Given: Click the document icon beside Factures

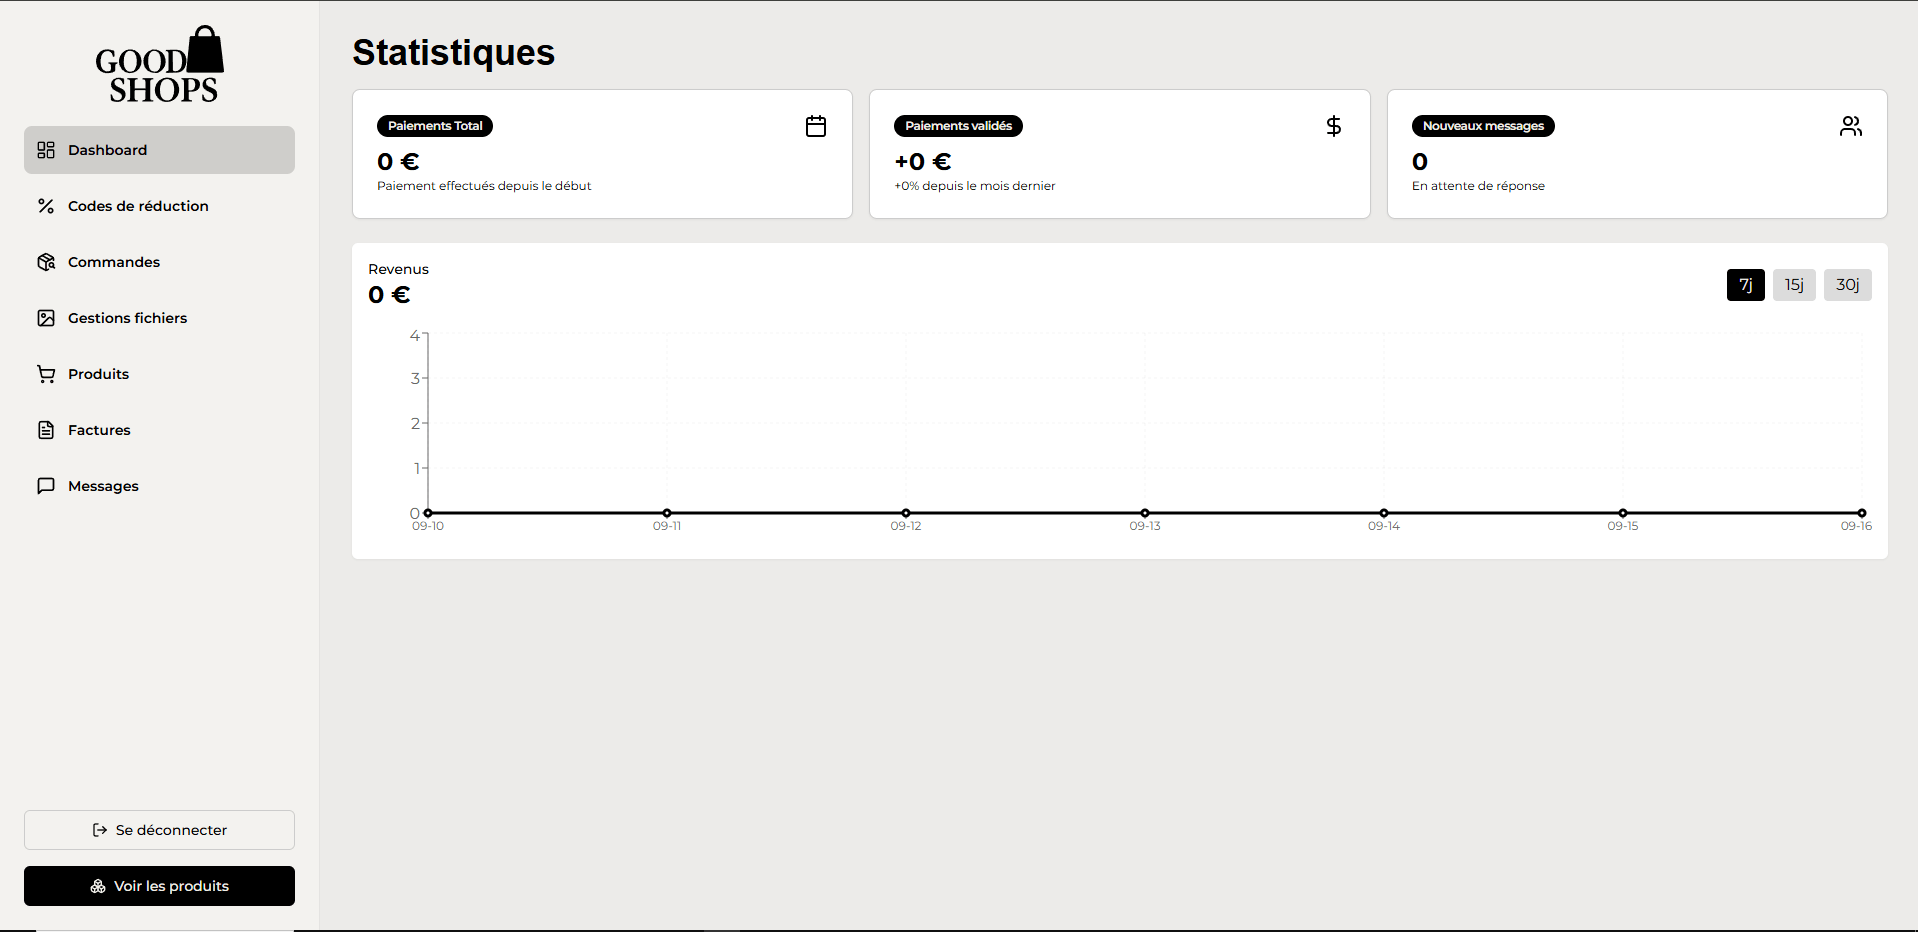Looking at the screenshot, I should coord(46,430).
